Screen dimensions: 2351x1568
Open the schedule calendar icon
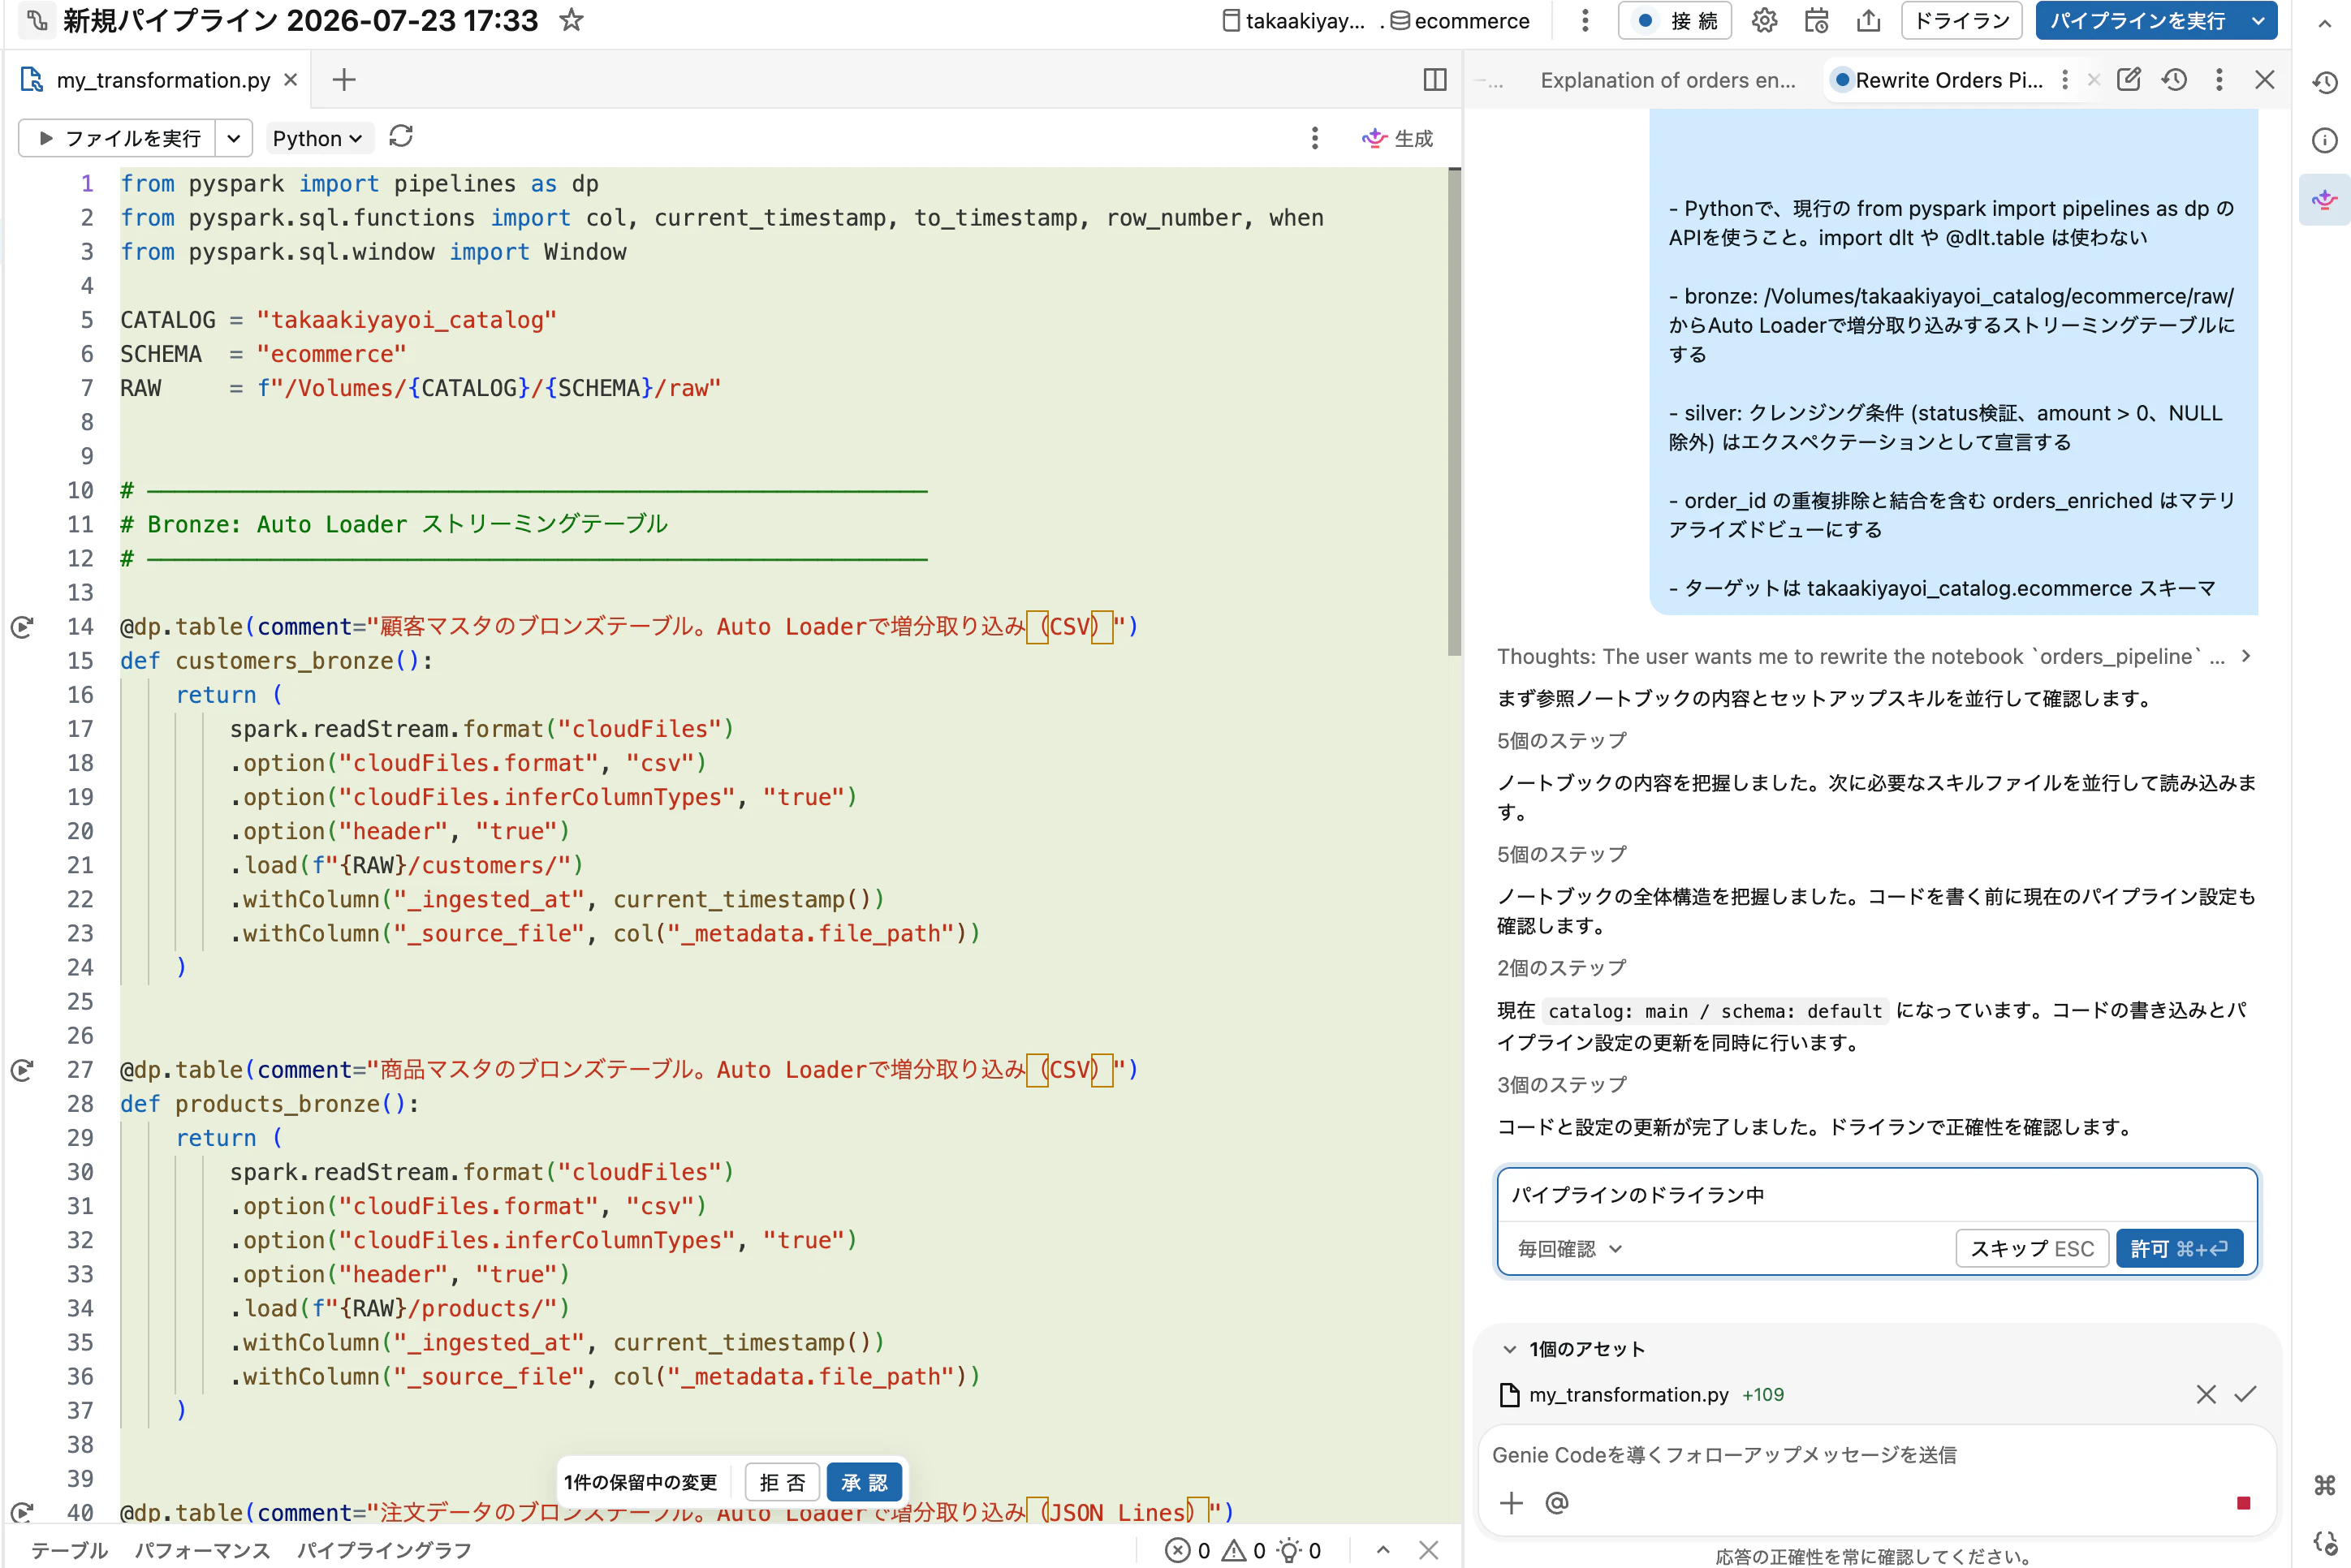point(1817,21)
